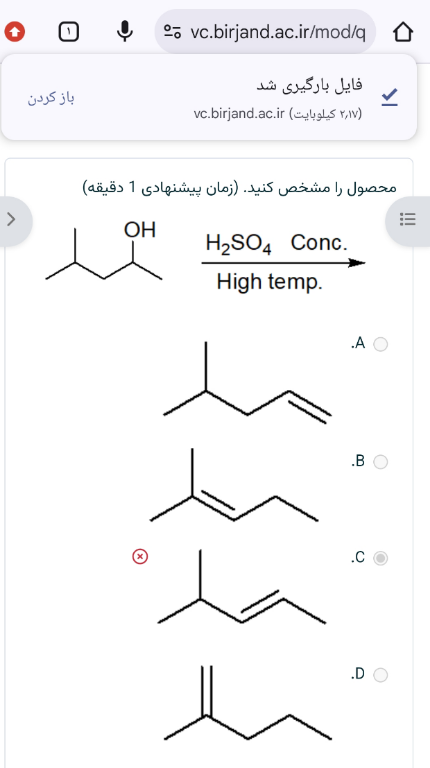Expand the left side drawer chevron

tap(12, 220)
